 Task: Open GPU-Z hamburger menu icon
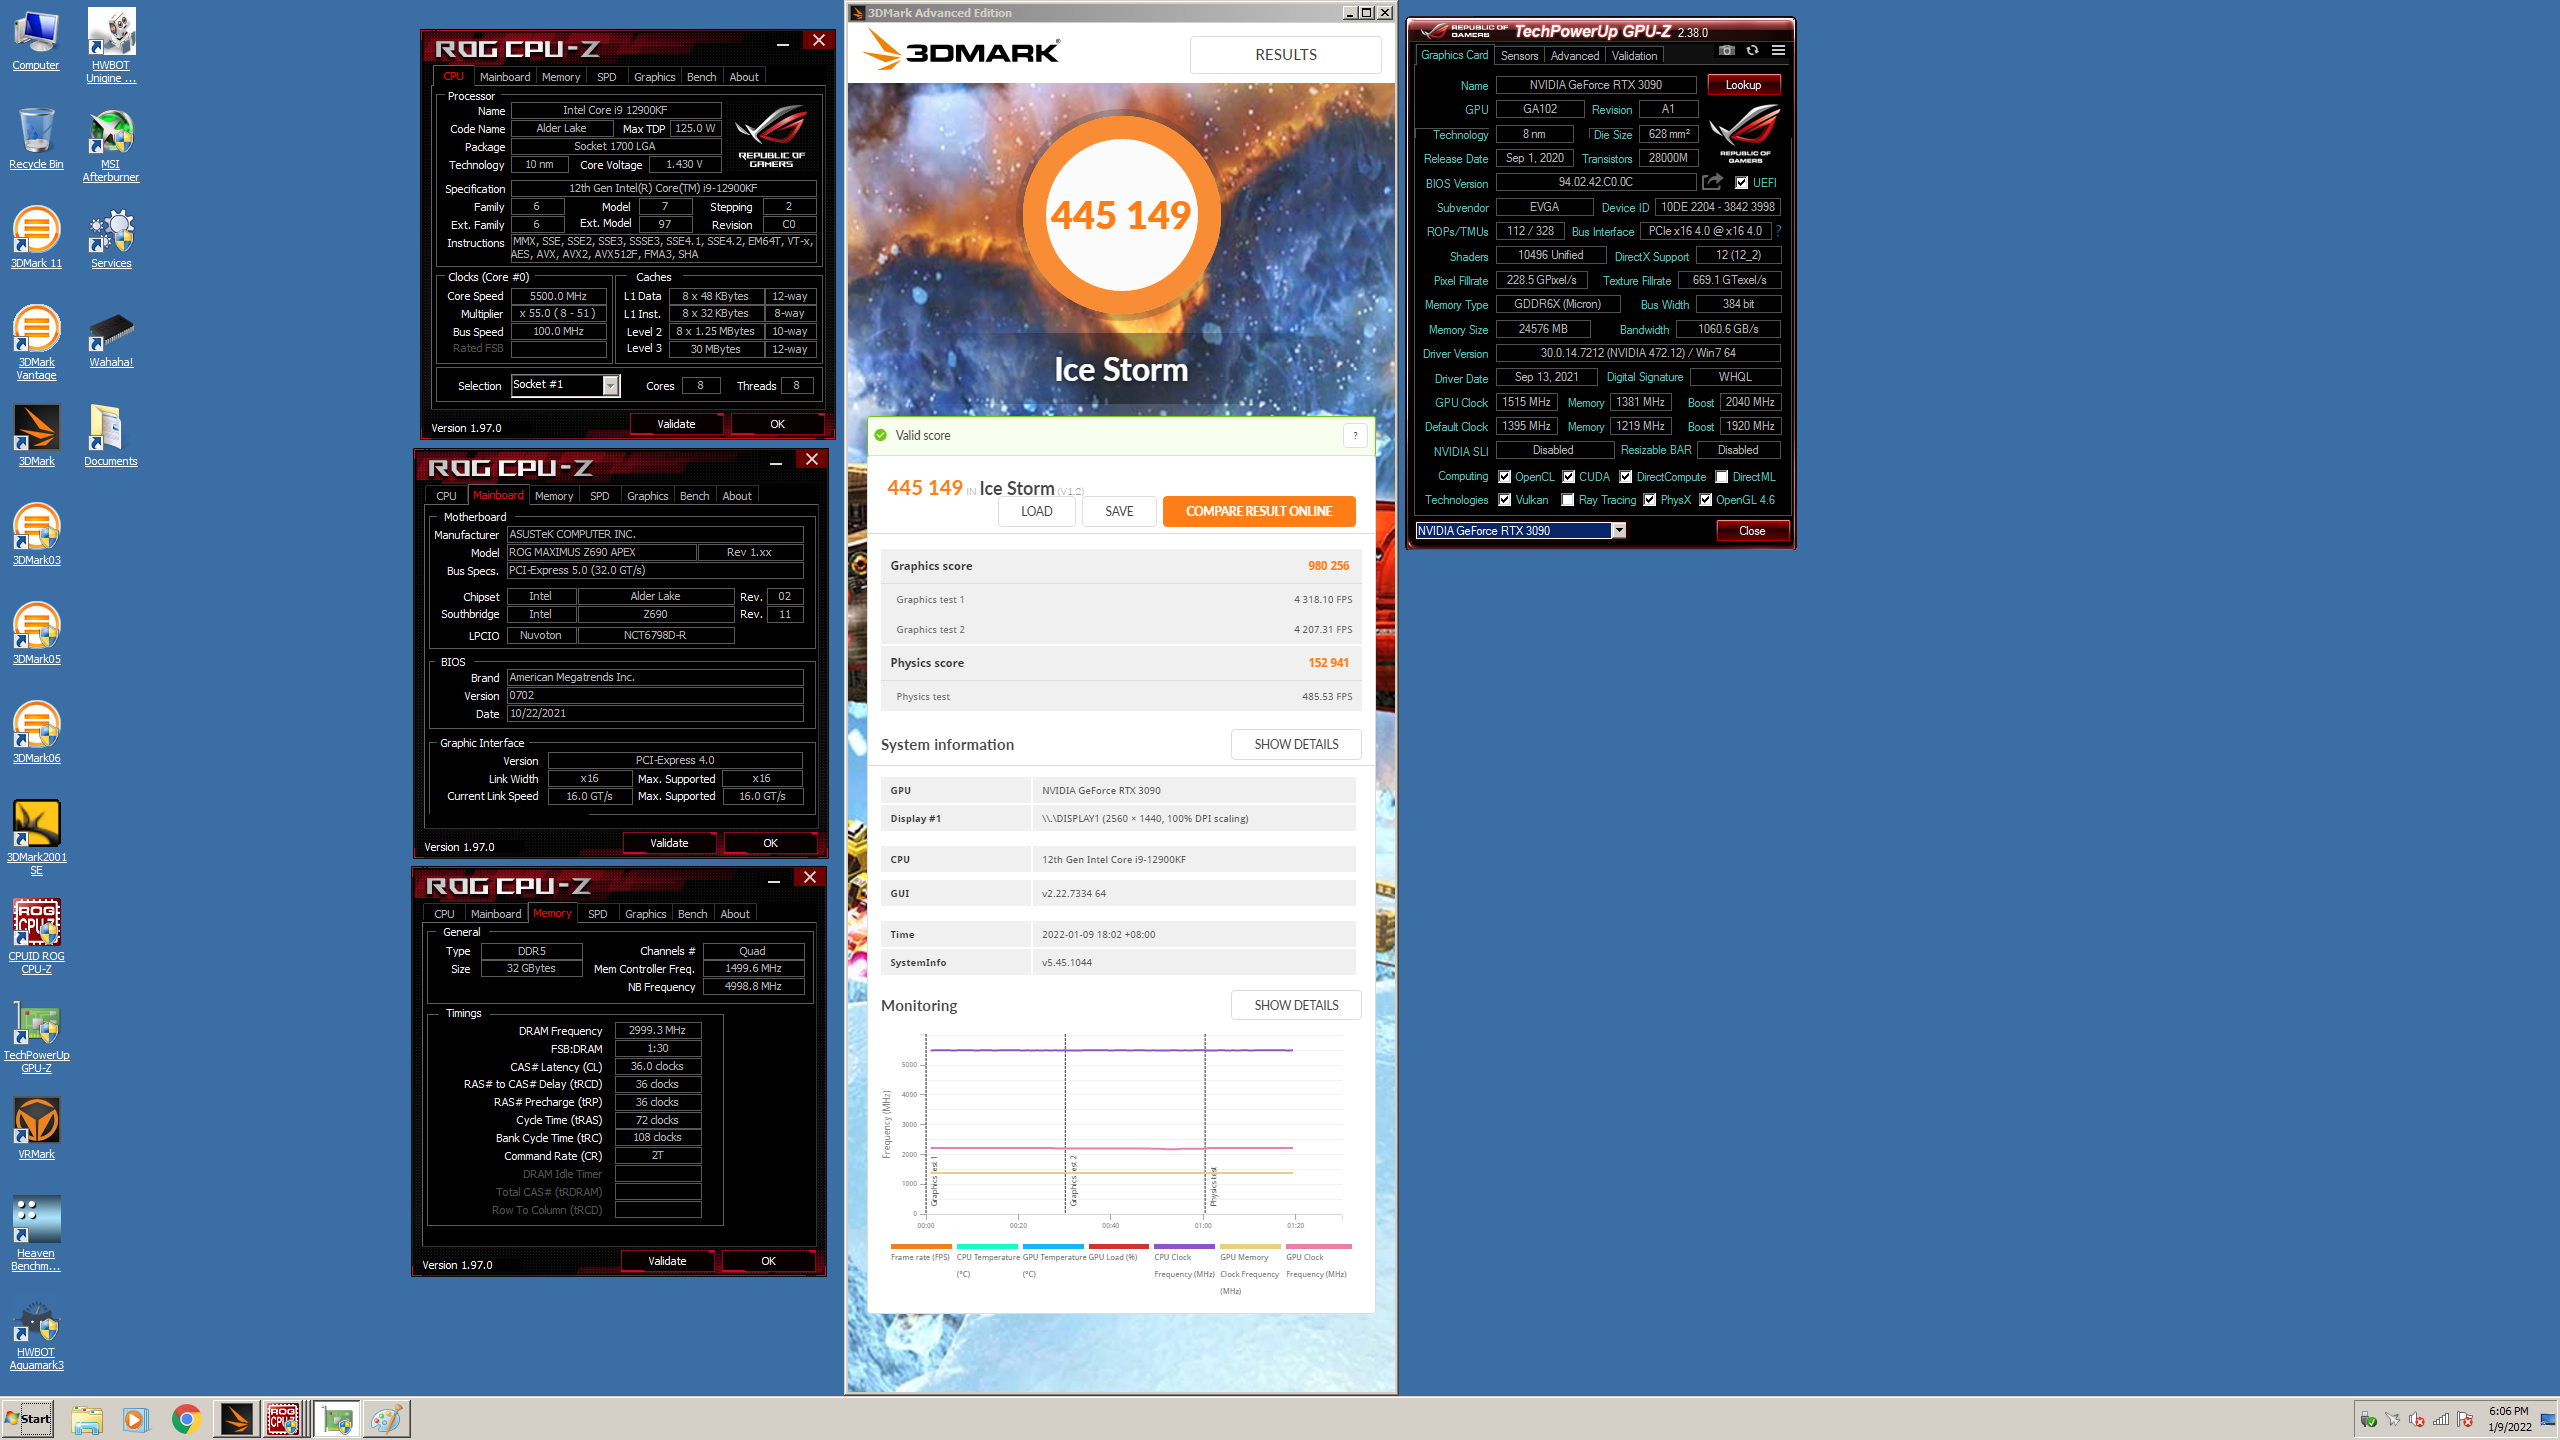pos(1778,50)
